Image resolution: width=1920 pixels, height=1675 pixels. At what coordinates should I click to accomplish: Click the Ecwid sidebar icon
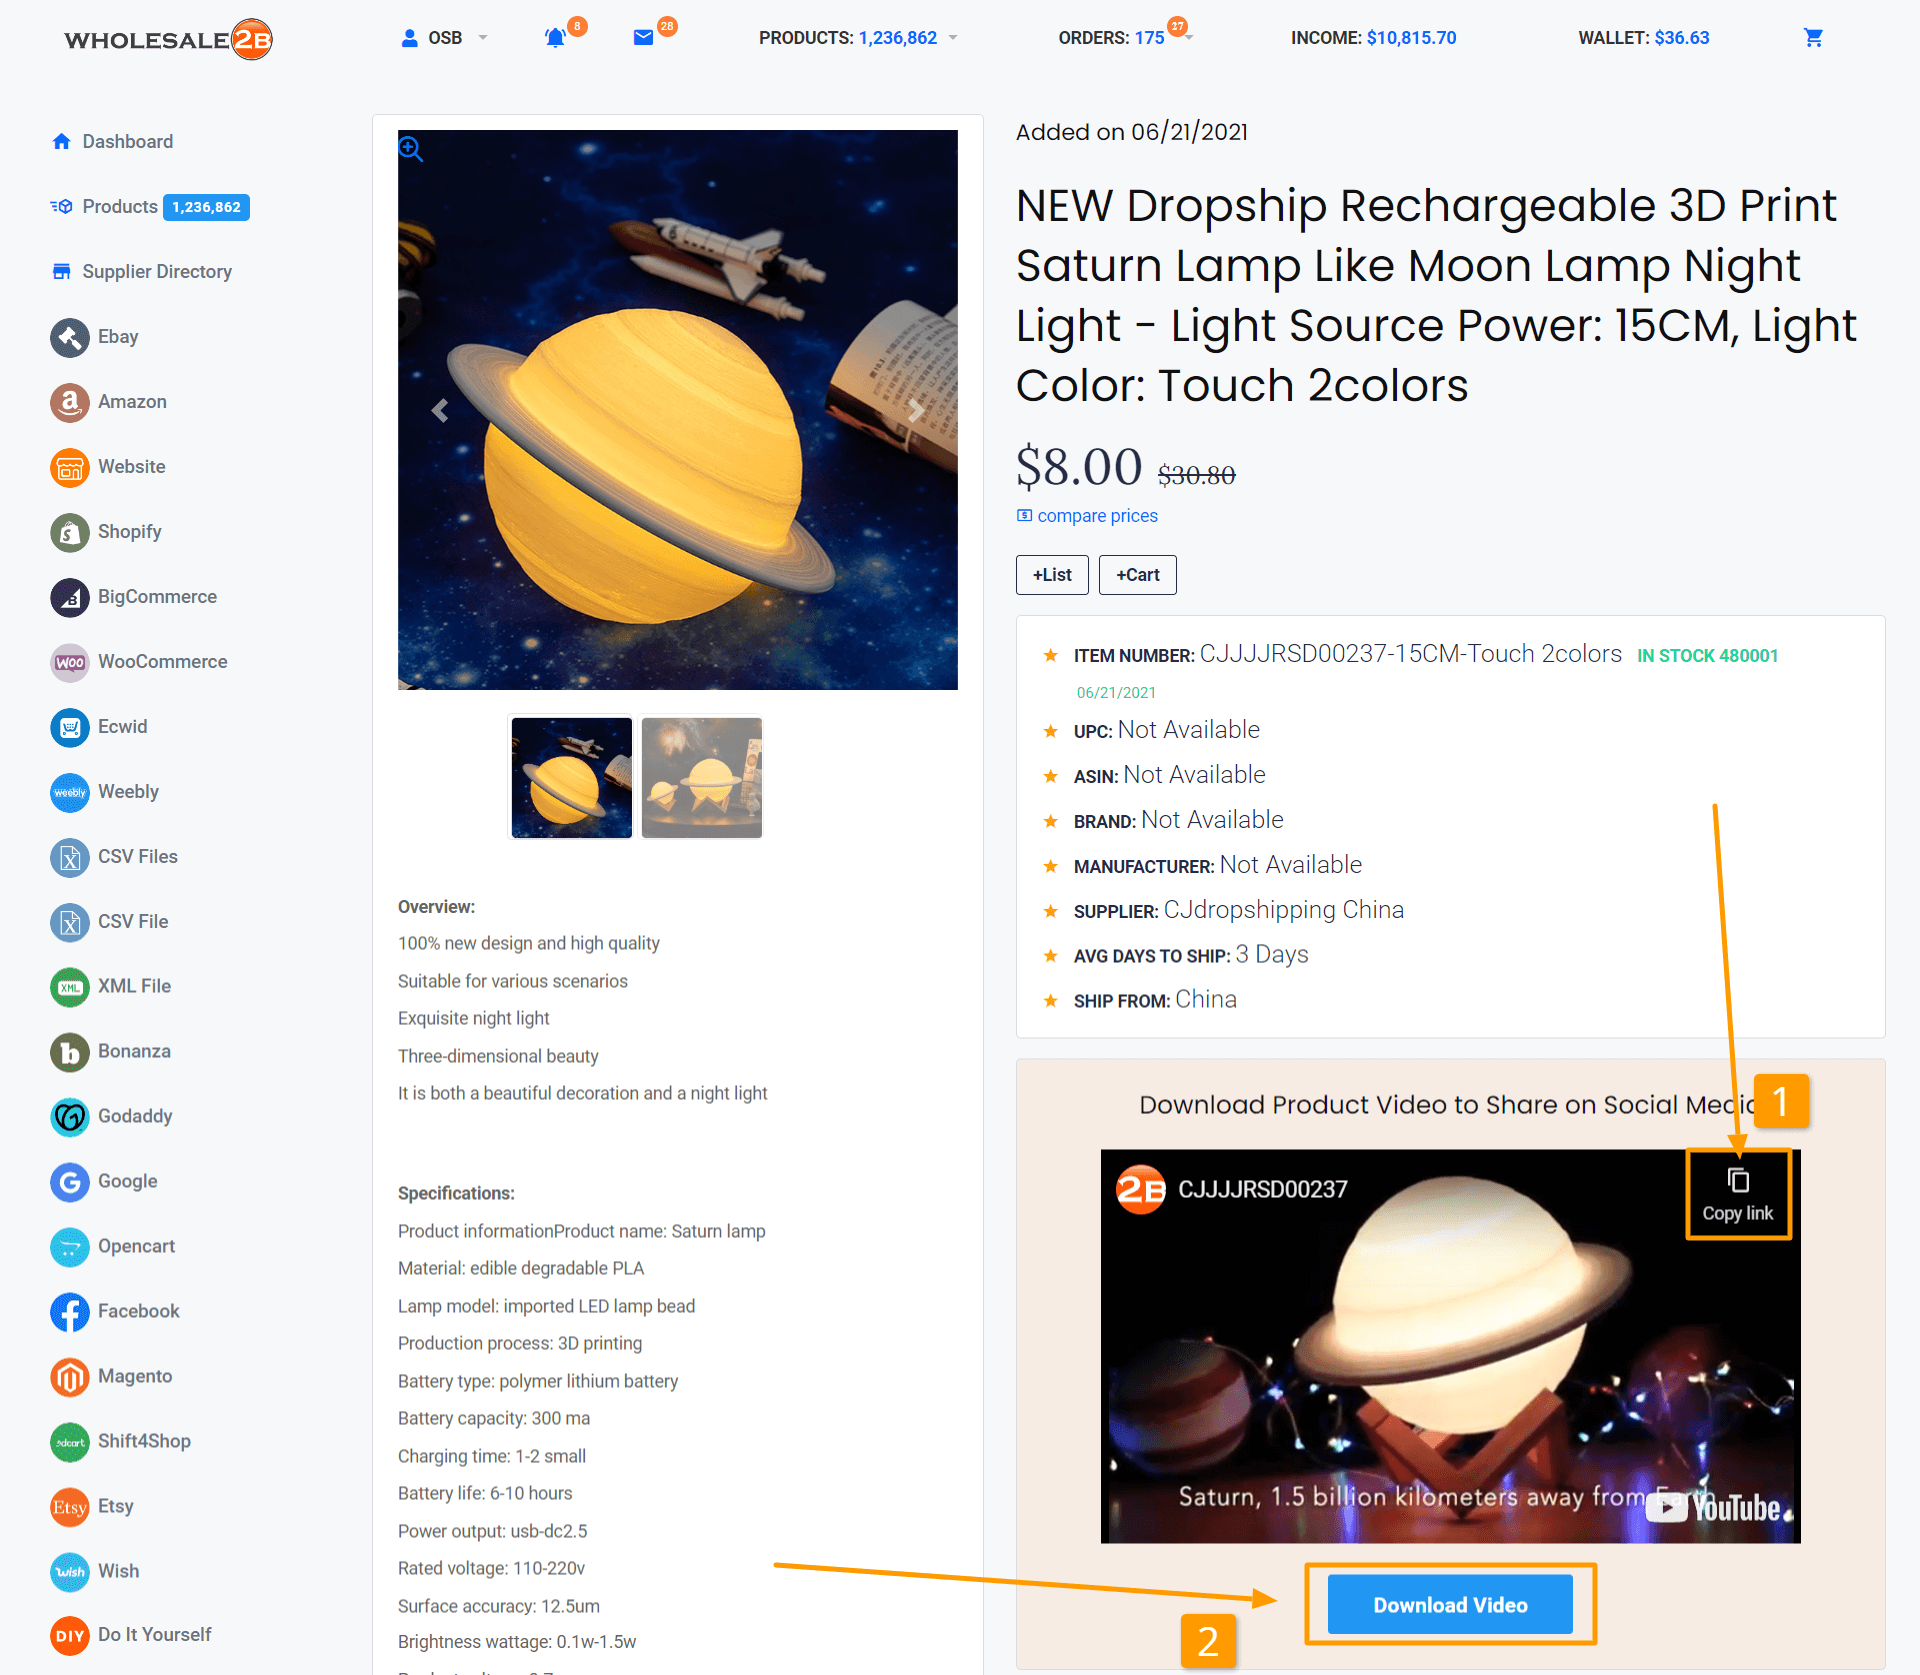coord(70,727)
